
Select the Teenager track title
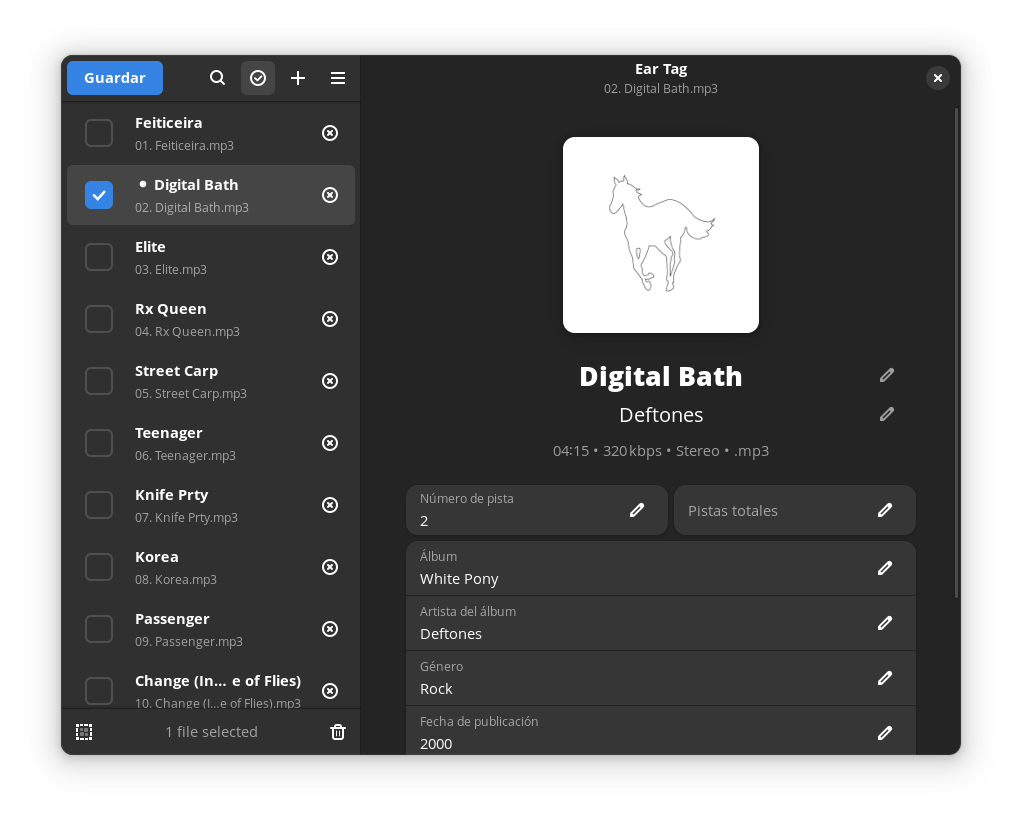click(168, 433)
